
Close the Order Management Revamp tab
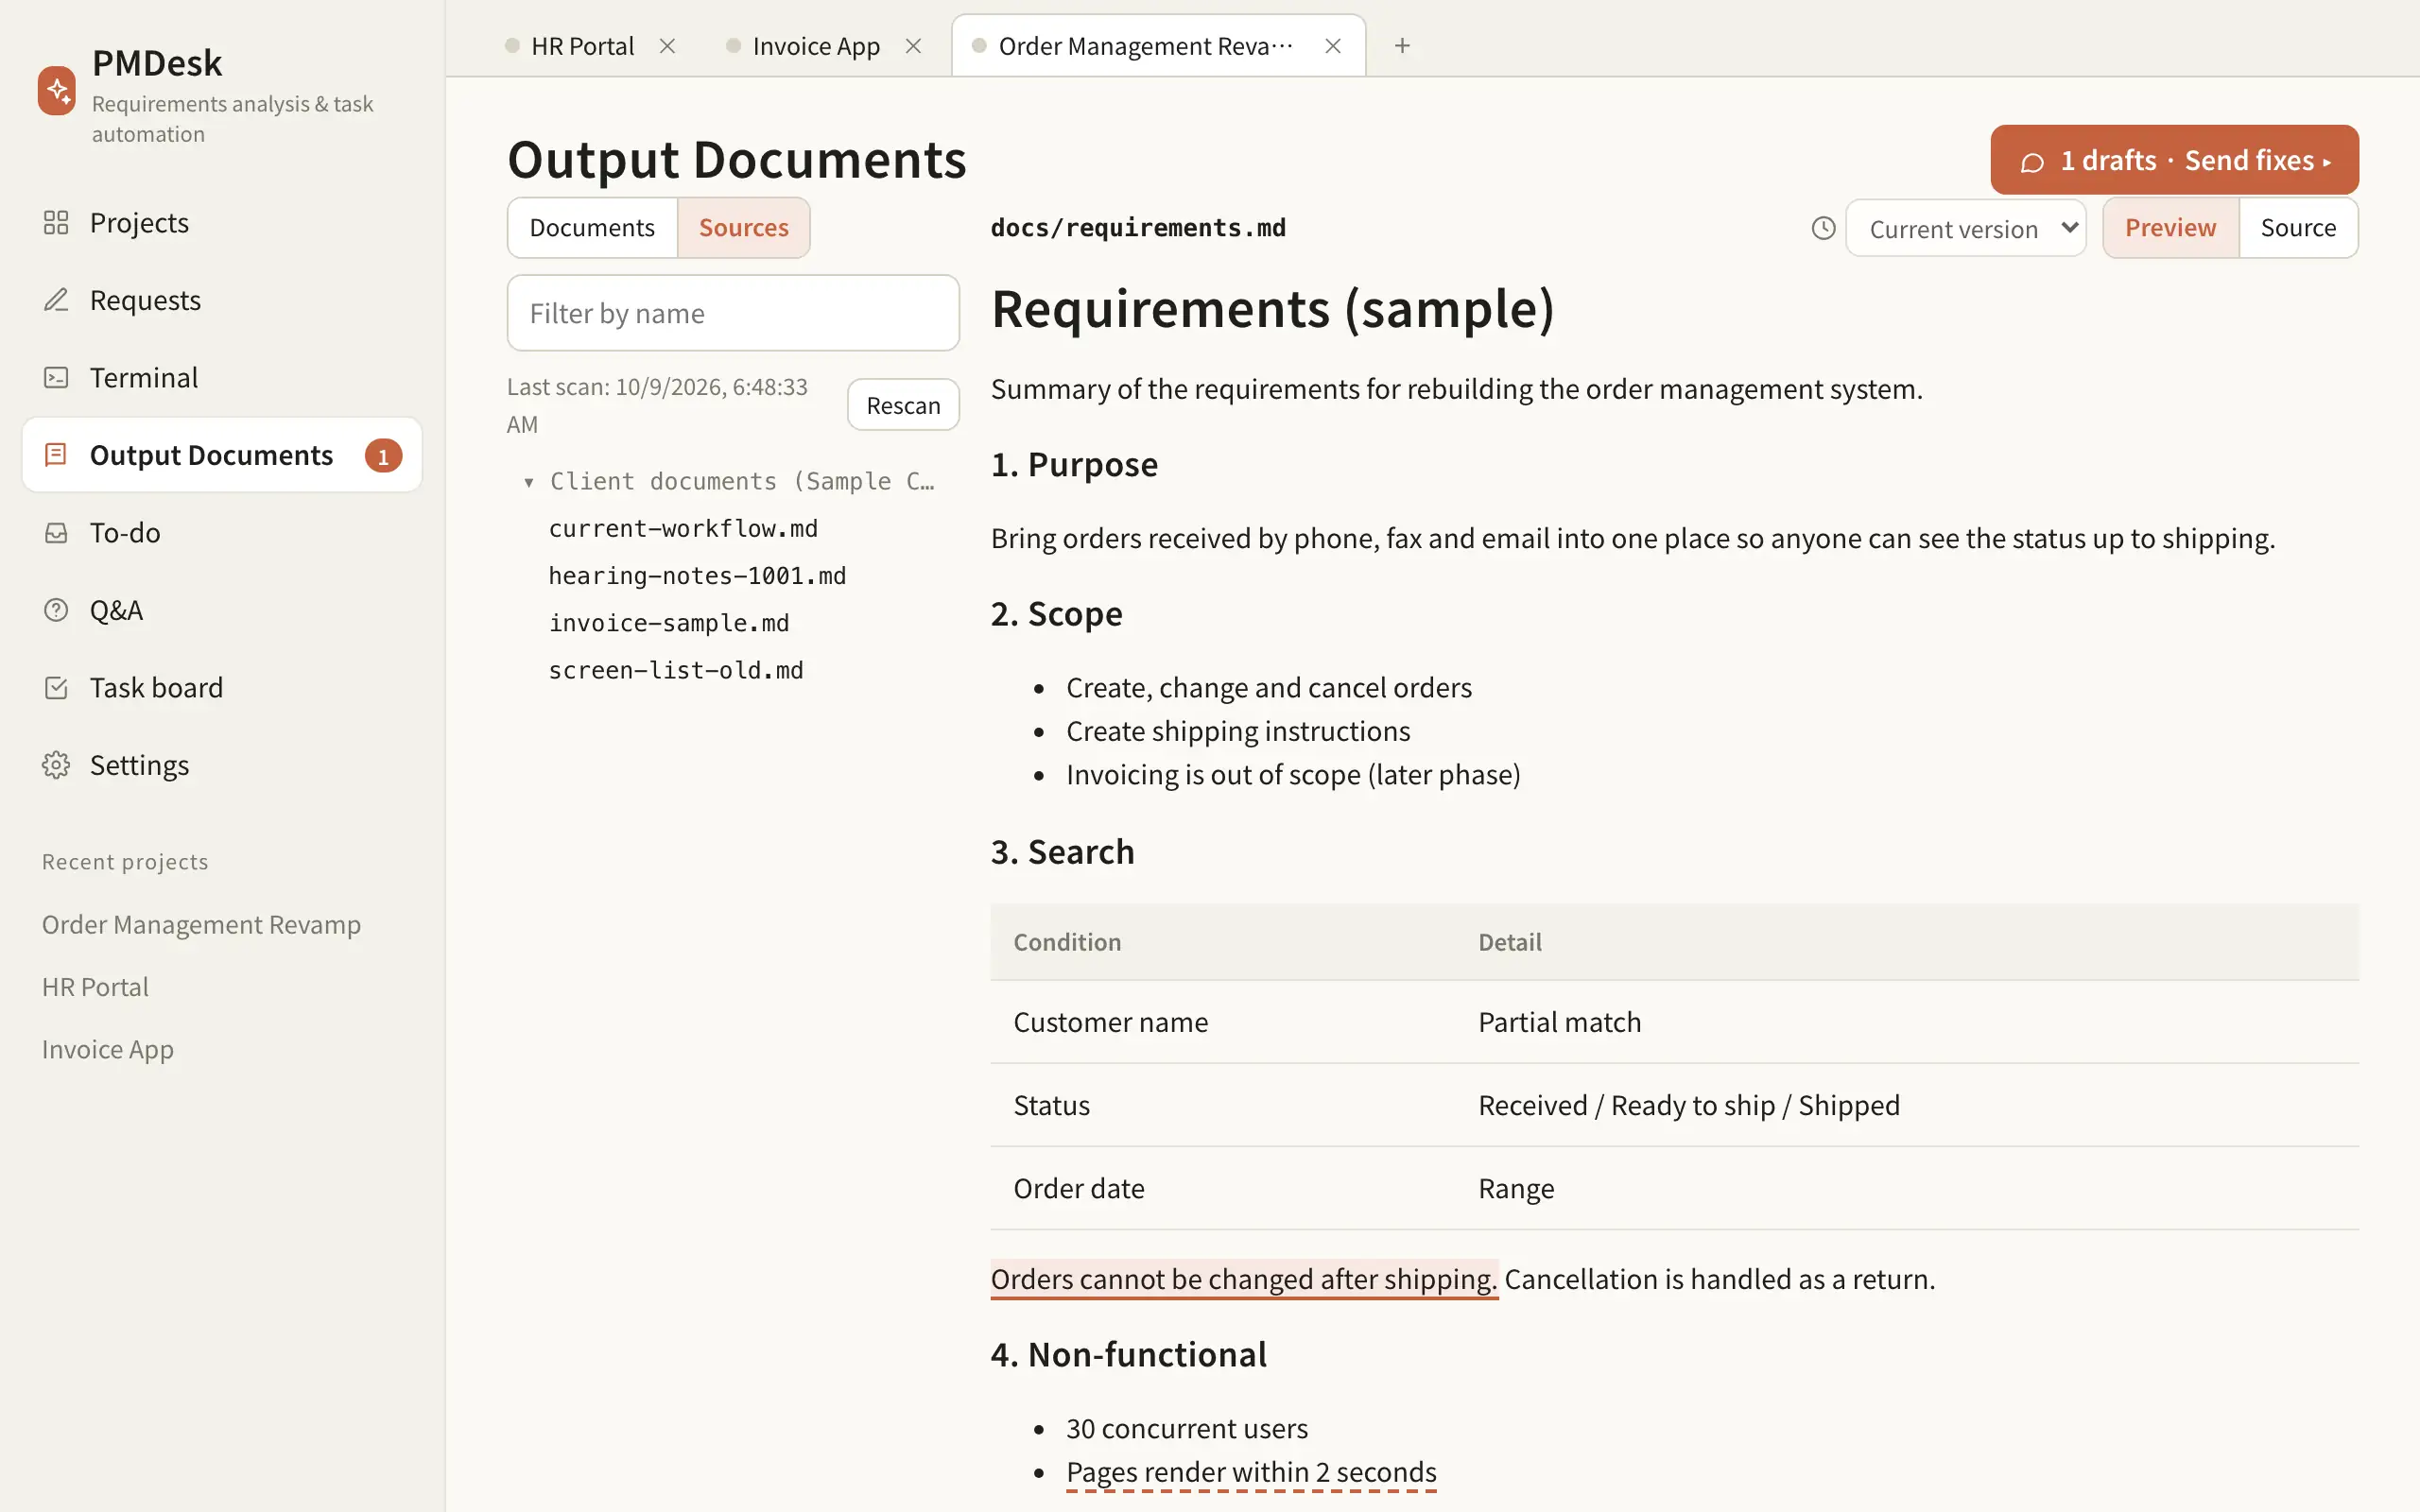pyautogui.click(x=1332, y=46)
